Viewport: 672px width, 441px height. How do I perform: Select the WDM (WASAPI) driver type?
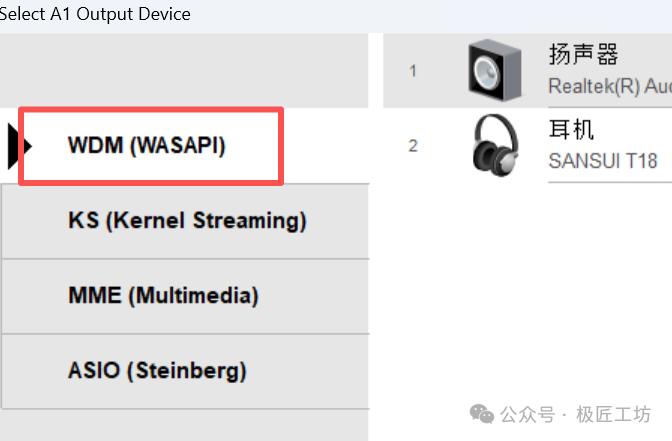click(147, 145)
